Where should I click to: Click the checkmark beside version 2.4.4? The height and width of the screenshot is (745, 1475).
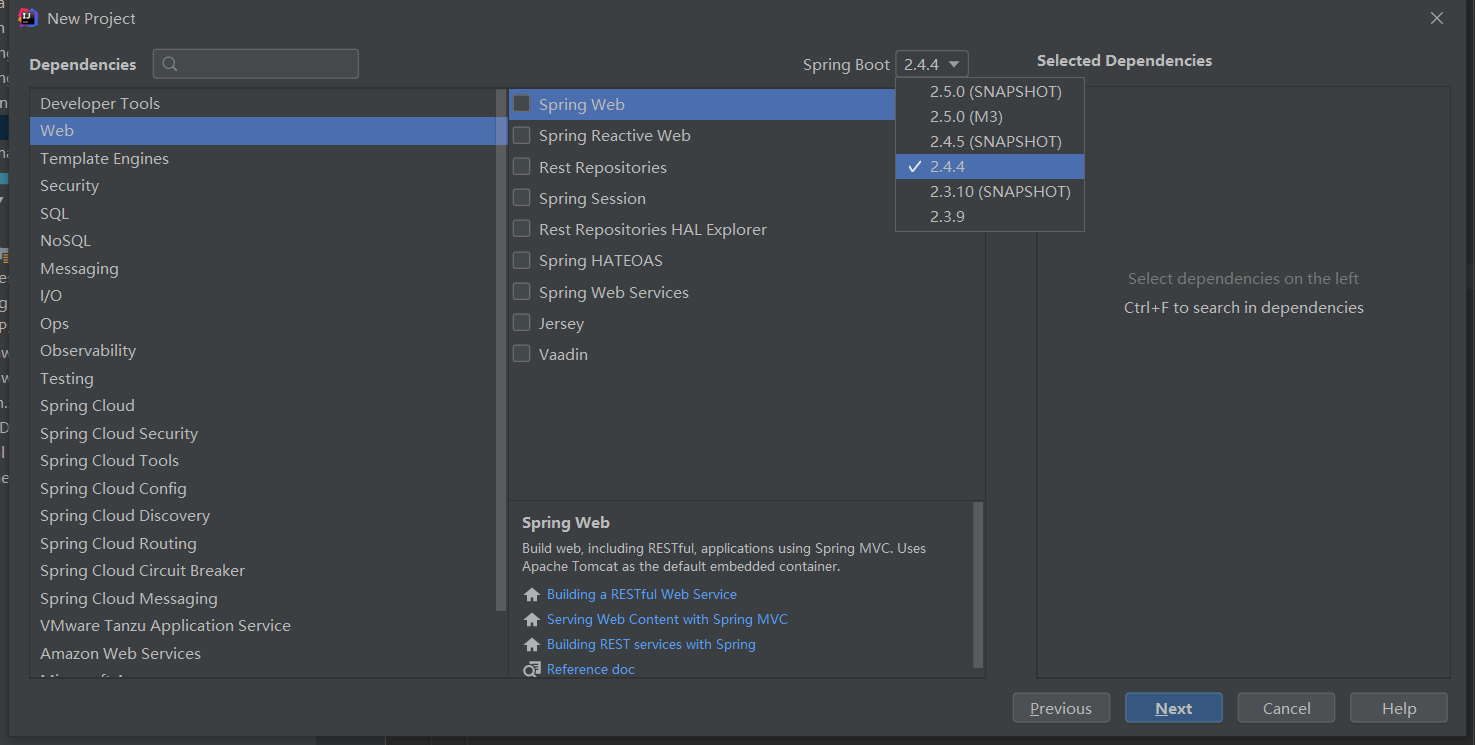pos(914,166)
